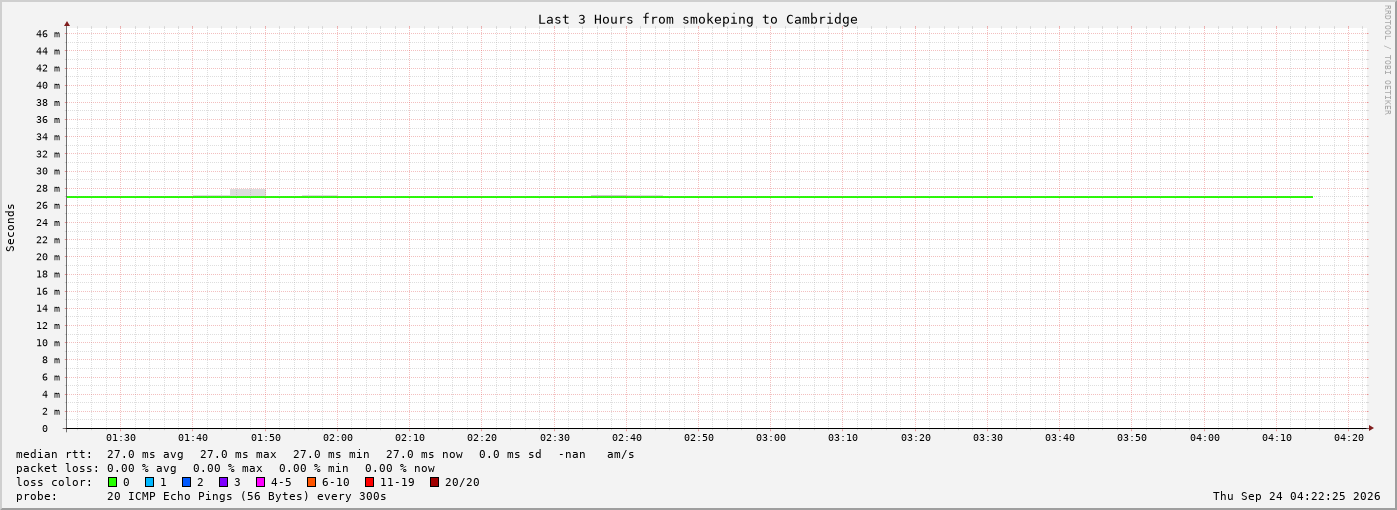
Task: Click the blue loss color 2 swatch
Action: pyautogui.click(x=187, y=482)
